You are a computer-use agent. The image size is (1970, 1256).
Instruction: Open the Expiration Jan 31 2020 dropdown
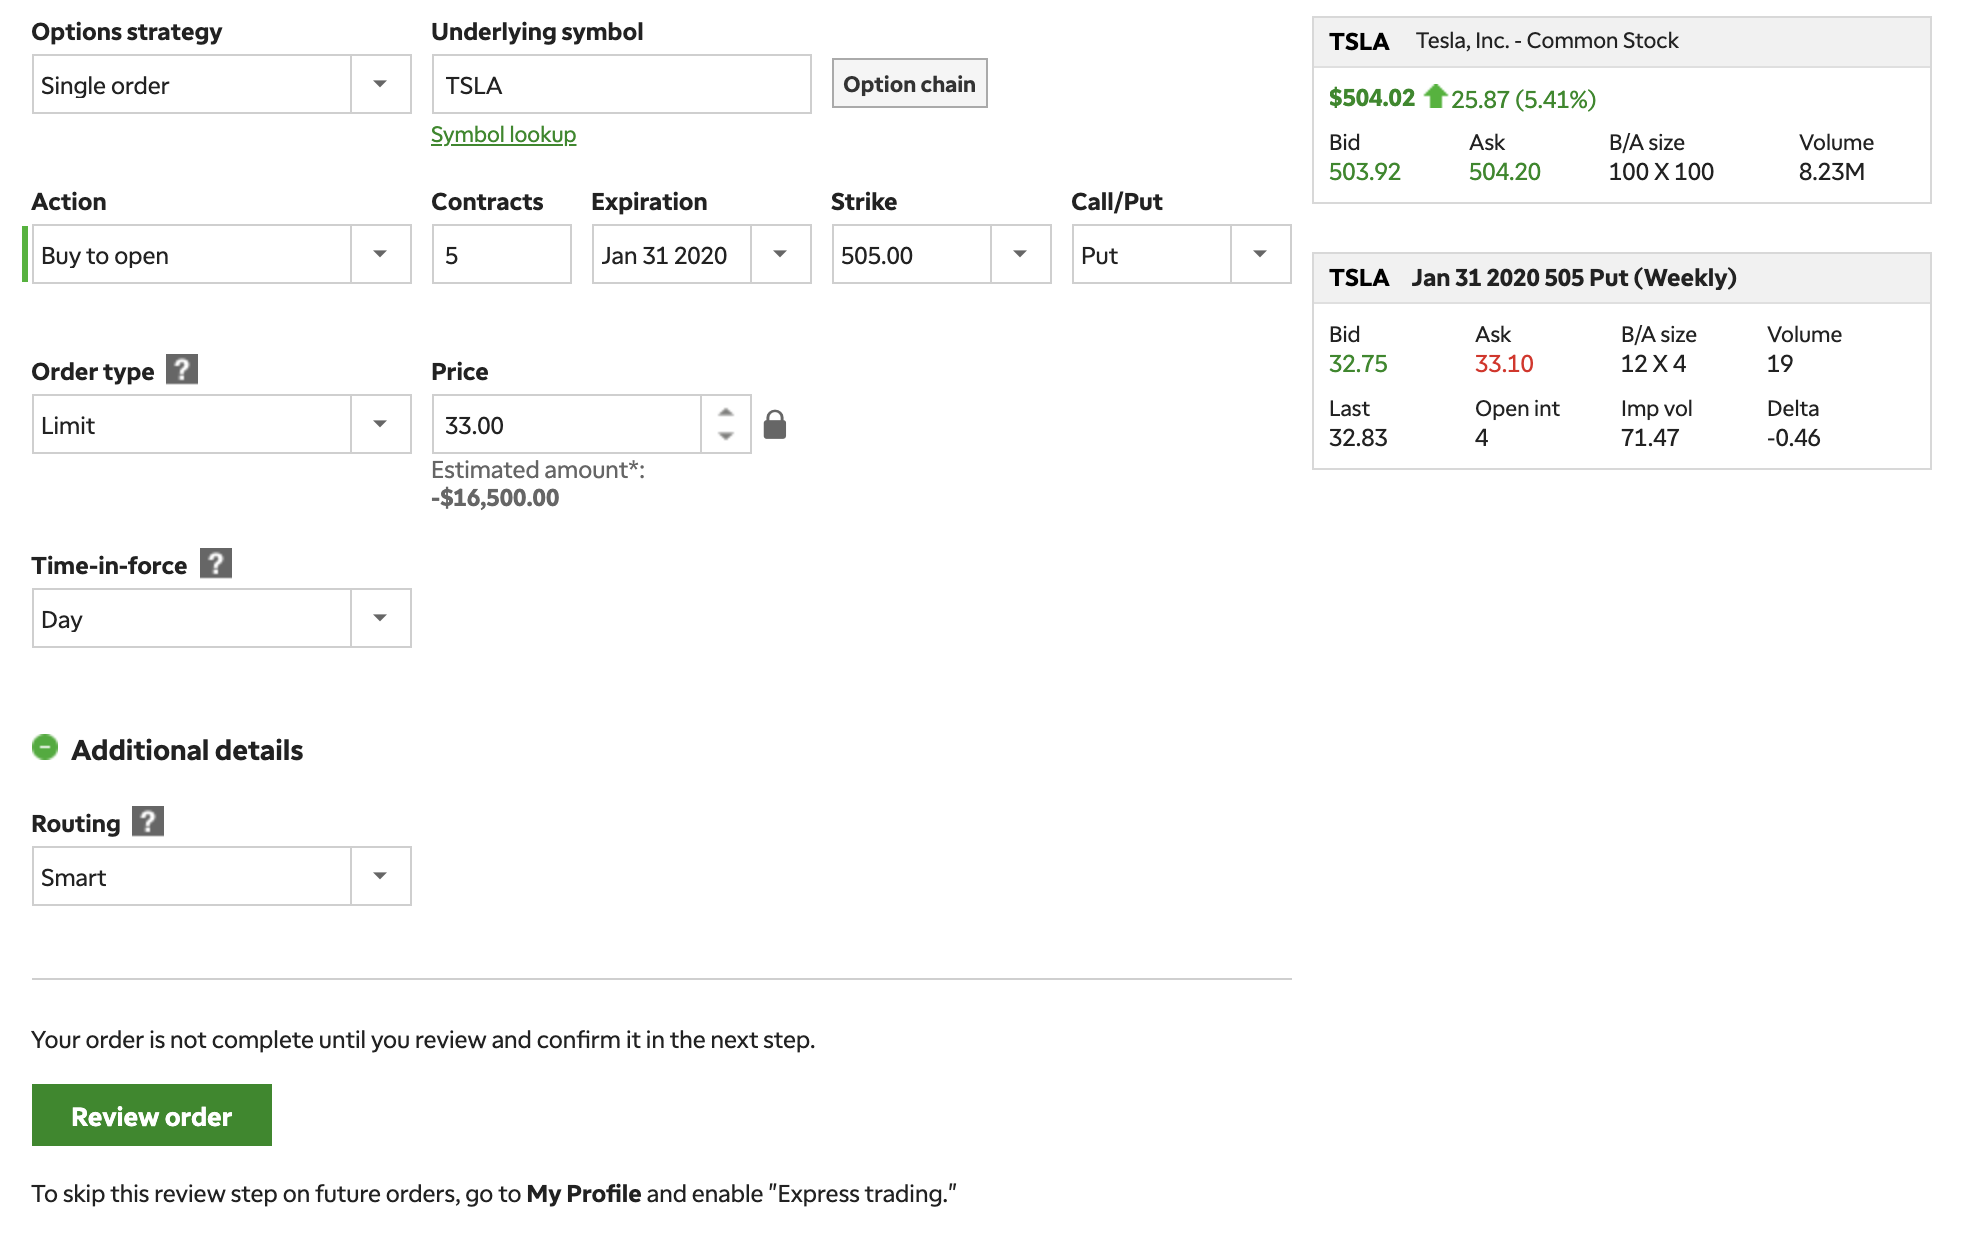(701, 255)
